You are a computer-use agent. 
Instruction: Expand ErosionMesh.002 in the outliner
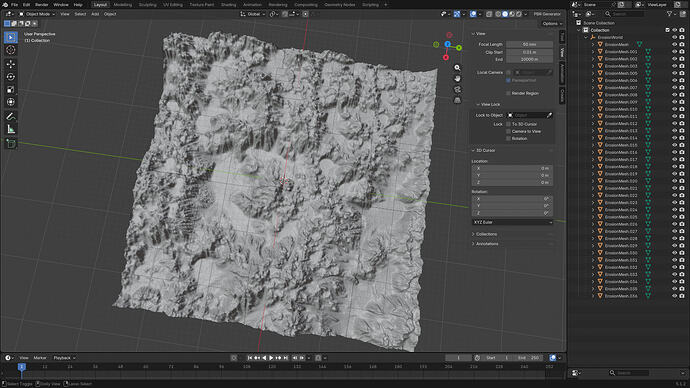click(x=593, y=59)
